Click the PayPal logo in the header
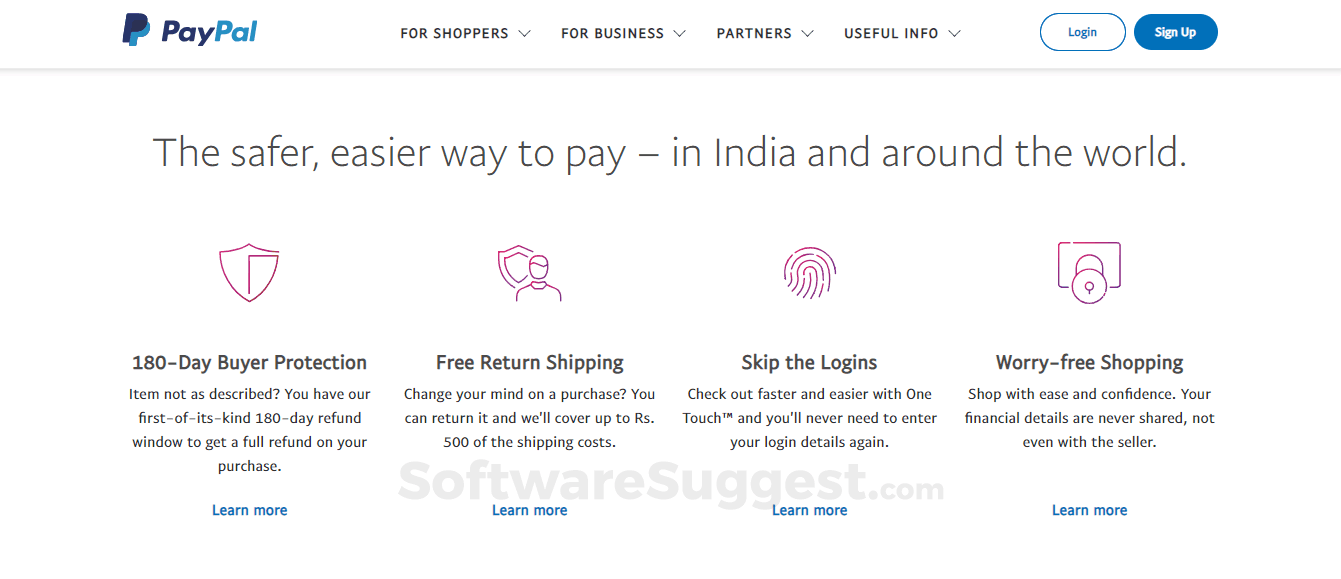 (189, 30)
